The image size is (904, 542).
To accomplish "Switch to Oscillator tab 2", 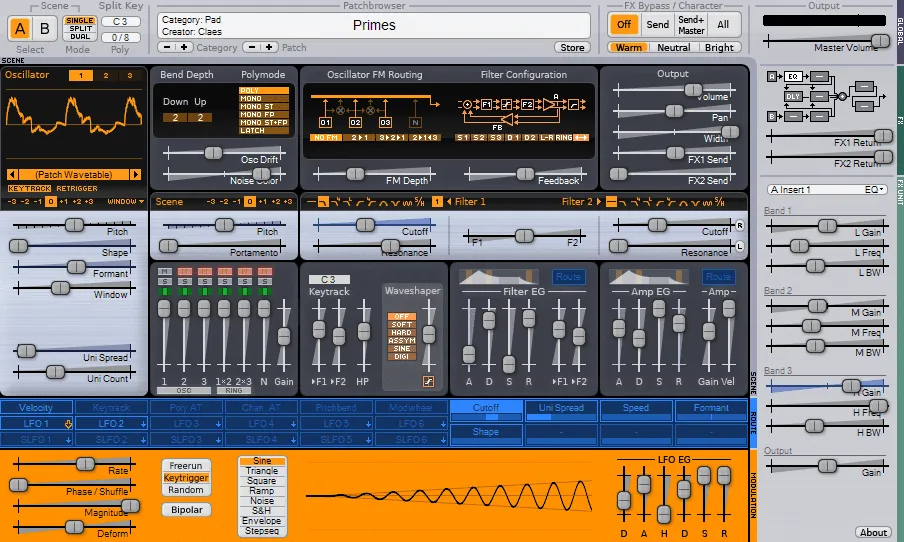I will pyautogui.click(x=104, y=76).
